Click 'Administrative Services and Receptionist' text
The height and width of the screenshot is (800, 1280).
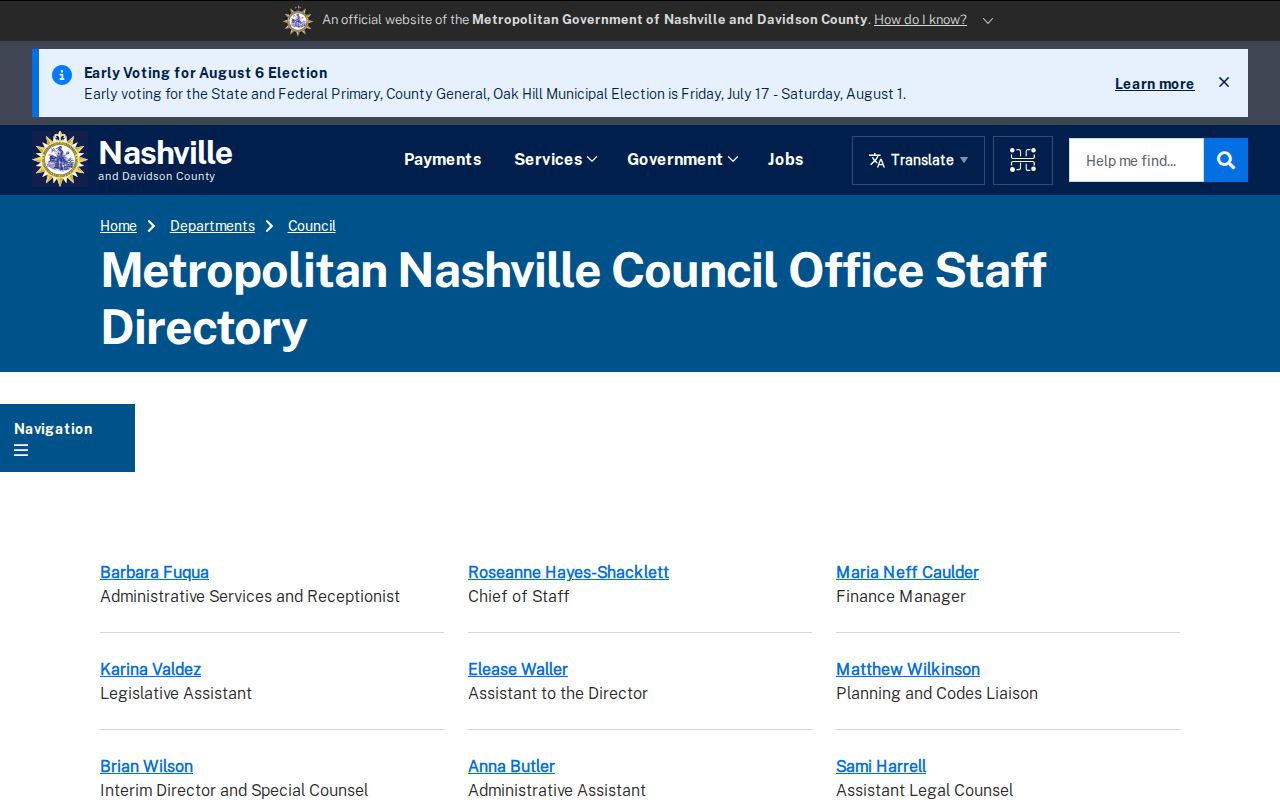pos(249,596)
